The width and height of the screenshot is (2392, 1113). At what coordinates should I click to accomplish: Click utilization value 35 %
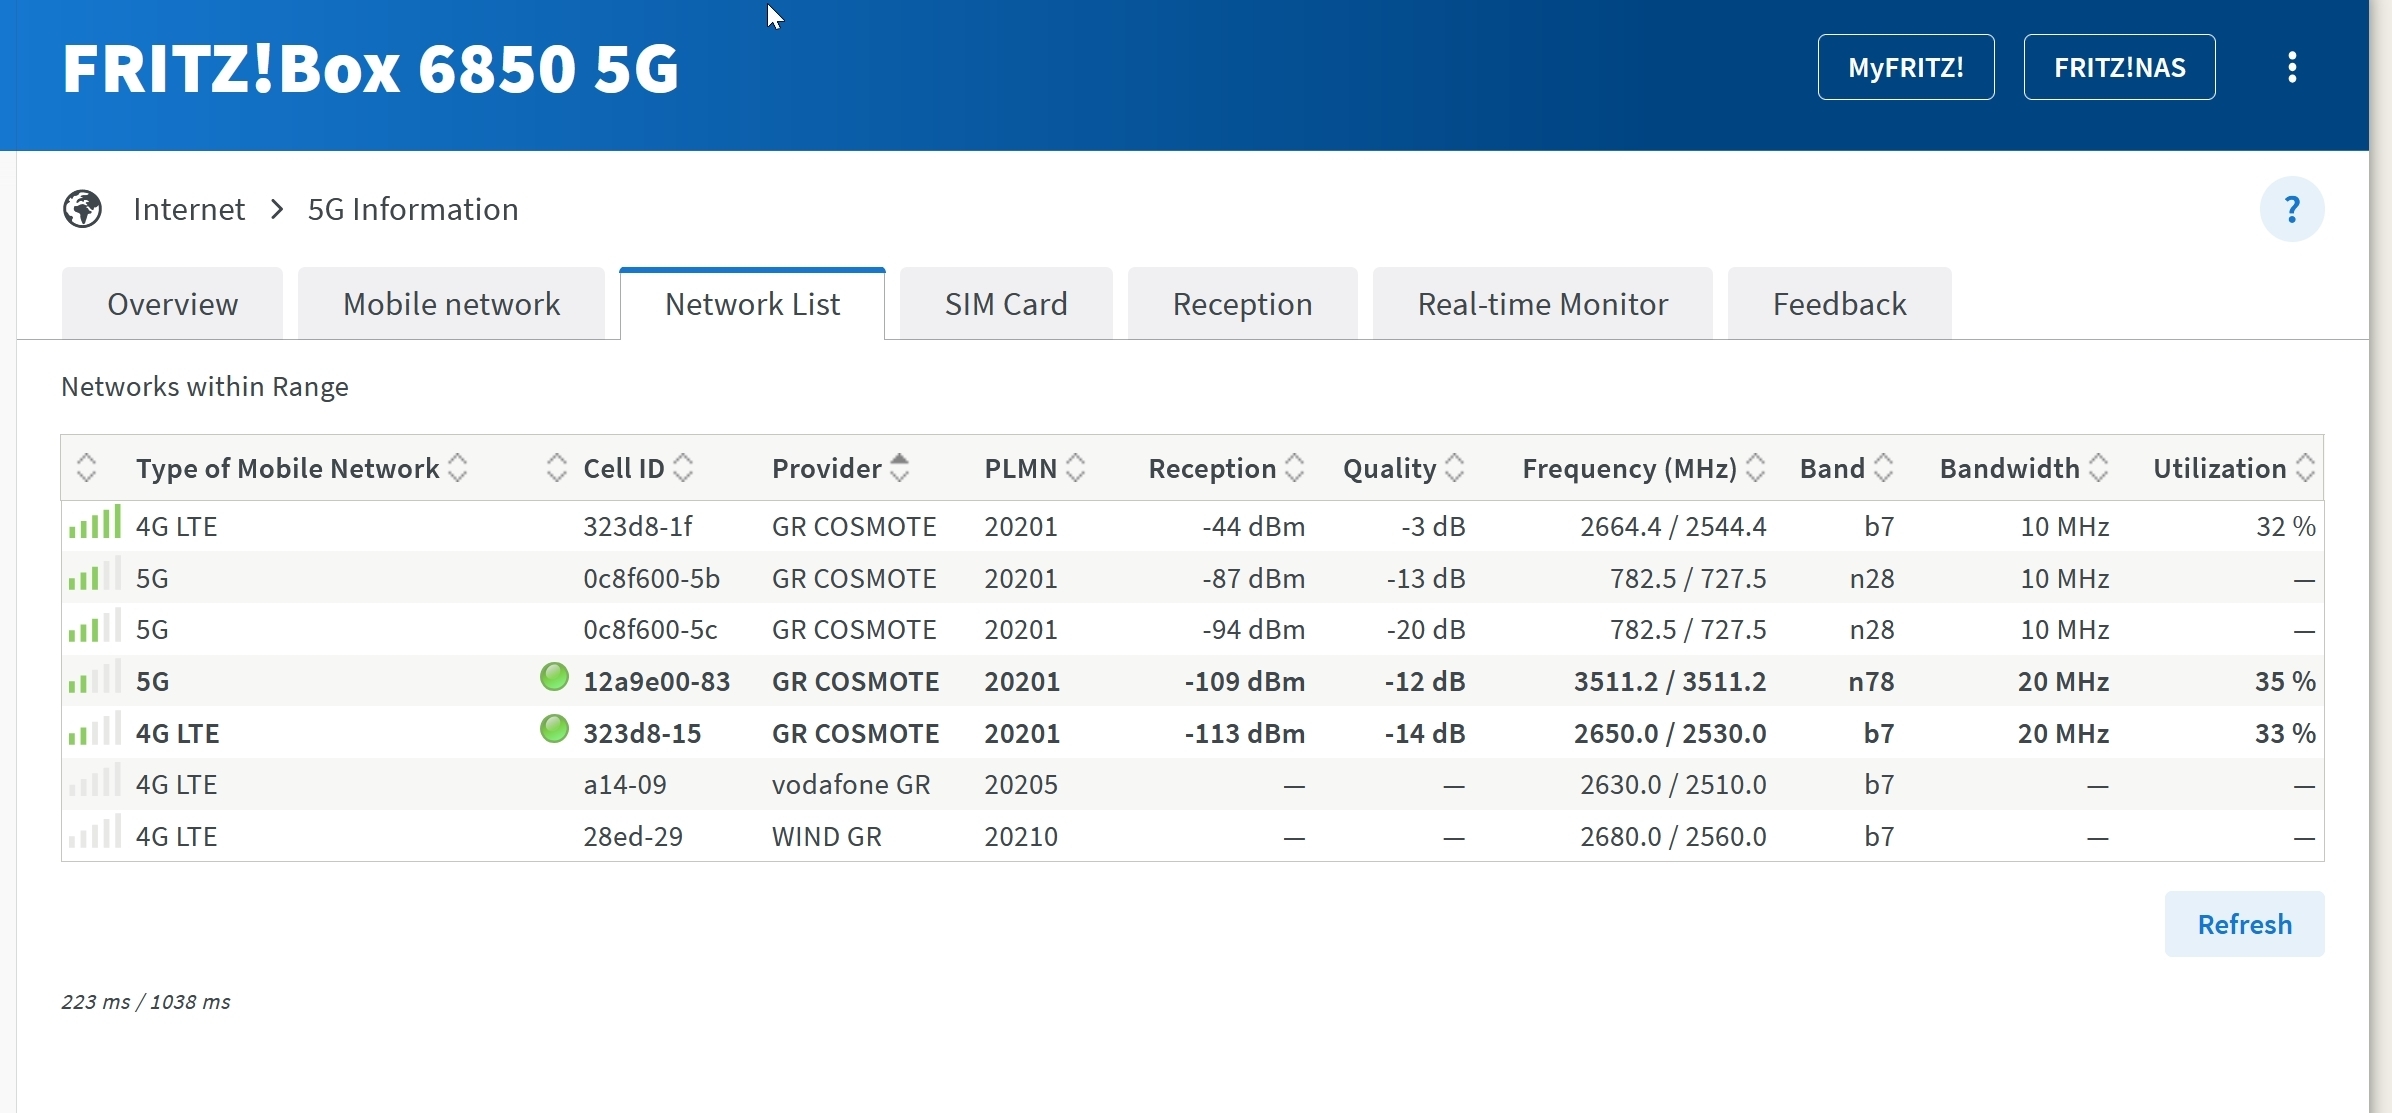point(2285,681)
